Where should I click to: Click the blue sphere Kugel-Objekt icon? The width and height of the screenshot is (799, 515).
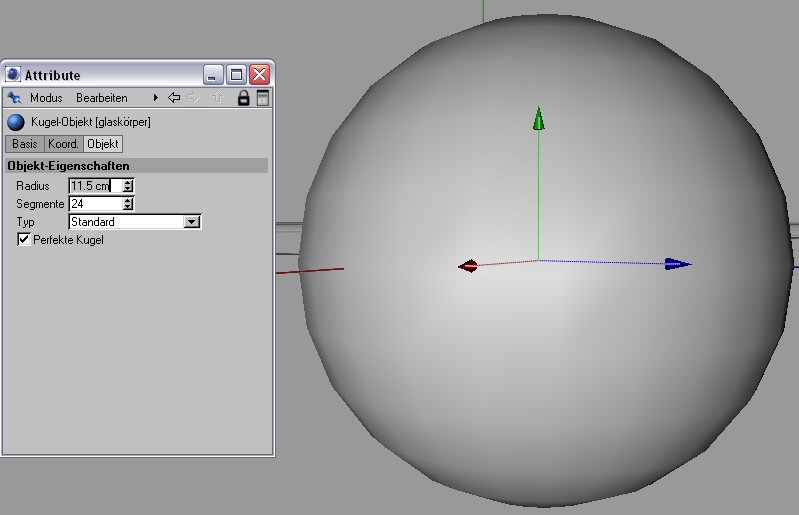coord(16,122)
